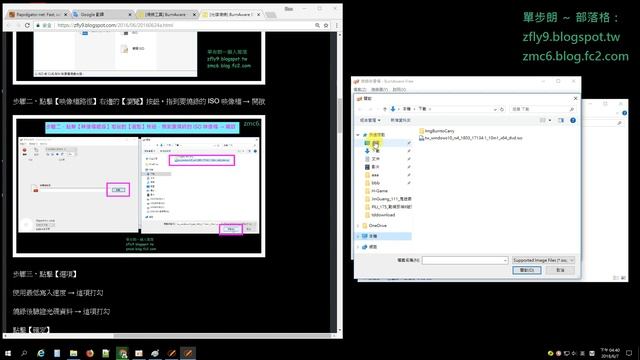640x360 pixels.
Task: Open the second menu in BurnAware window
Action: point(379,89)
